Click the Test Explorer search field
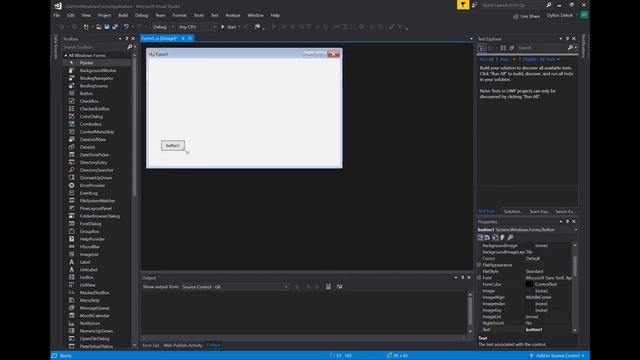The width and height of the screenshot is (640, 360). [x=542, y=48]
